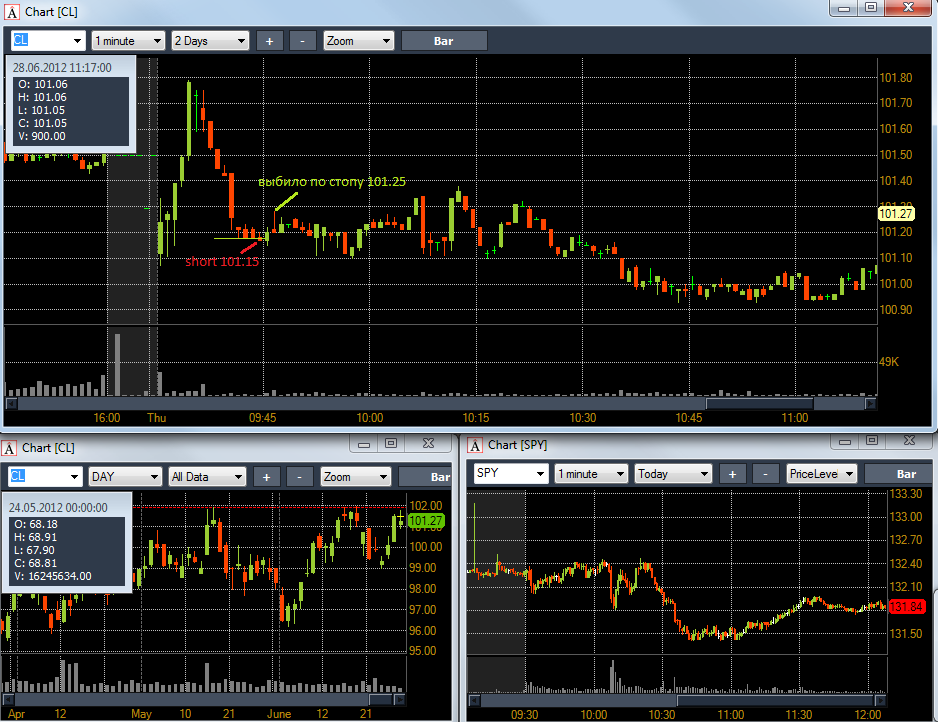Viewport: 938px width, 722px height.
Task: Click the 10:15 time label in top chart
Action: [476, 418]
